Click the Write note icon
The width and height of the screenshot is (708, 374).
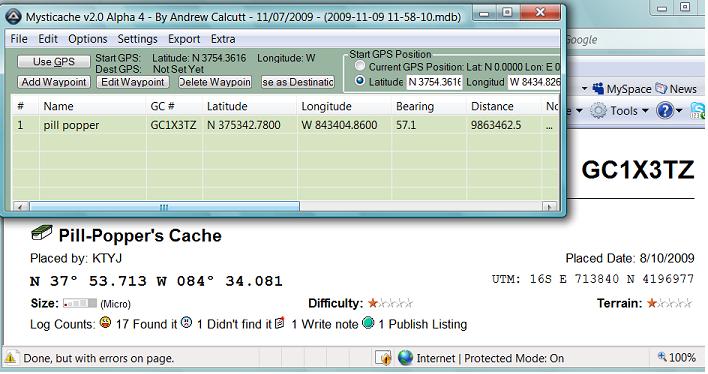tap(280, 323)
